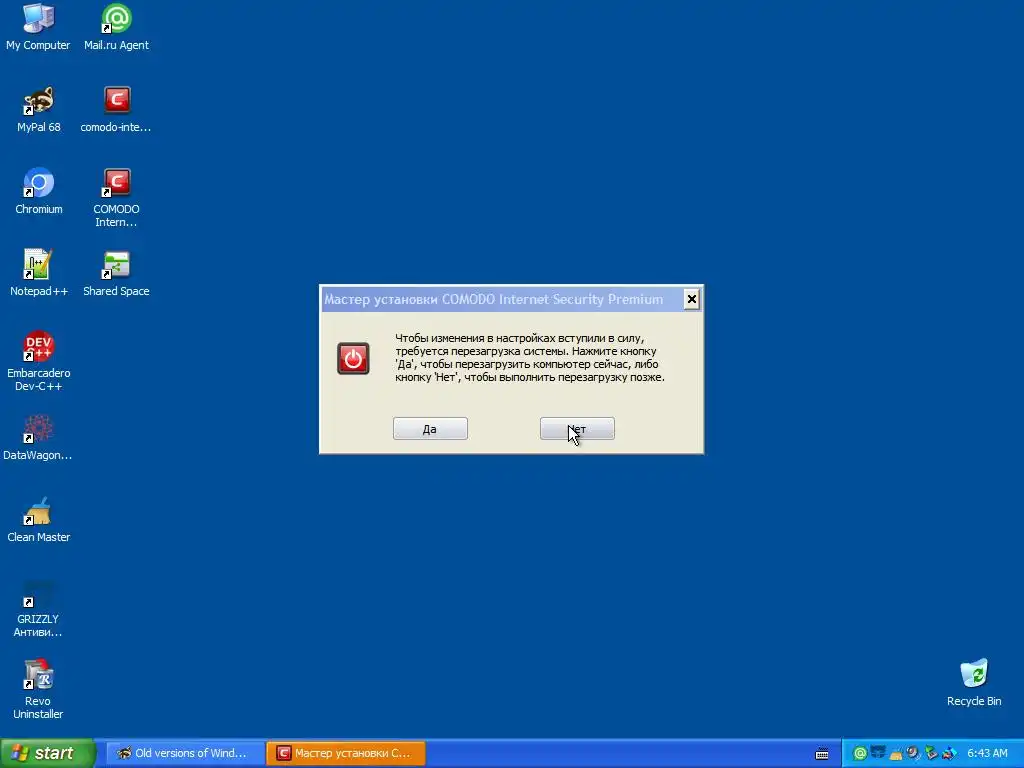The height and width of the screenshot is (768, 1024).
Task: Click the 'Нет' button to restart later
Action: pos(577,428)
